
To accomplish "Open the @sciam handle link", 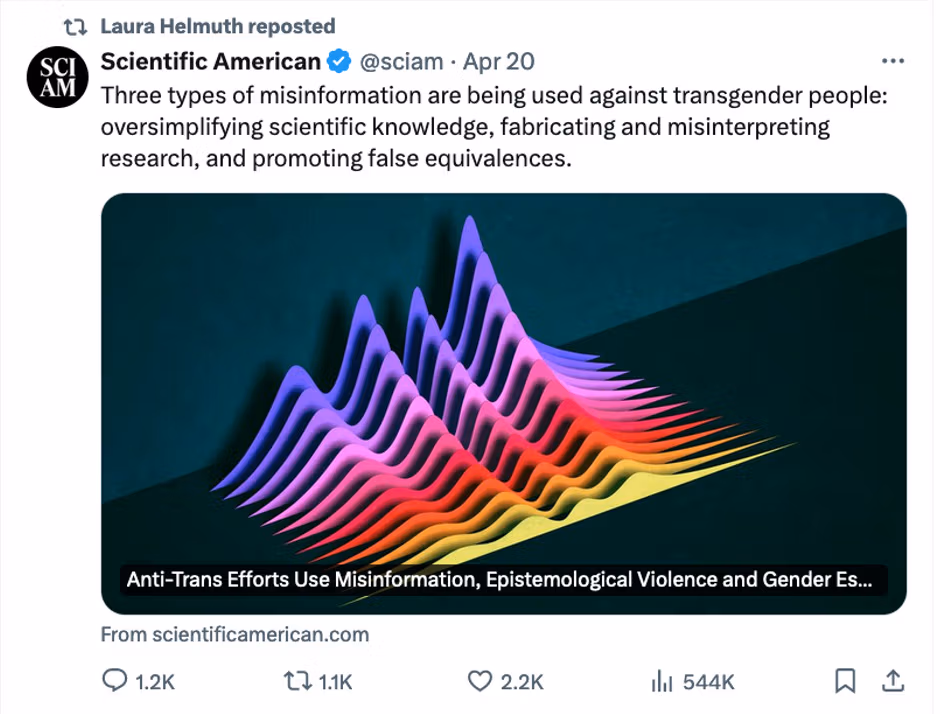I will 400,62.
